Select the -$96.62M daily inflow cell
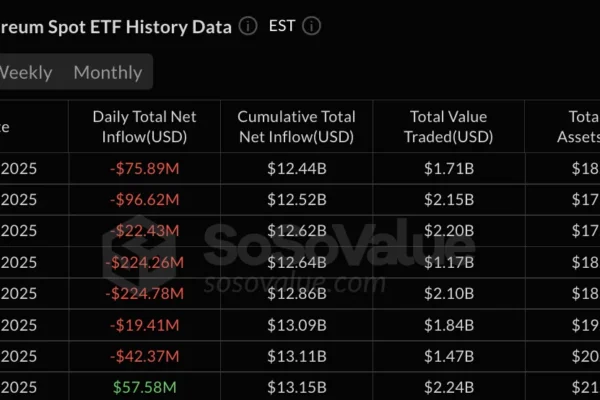The height and width of the screenshot is (400, 600). 145,200
